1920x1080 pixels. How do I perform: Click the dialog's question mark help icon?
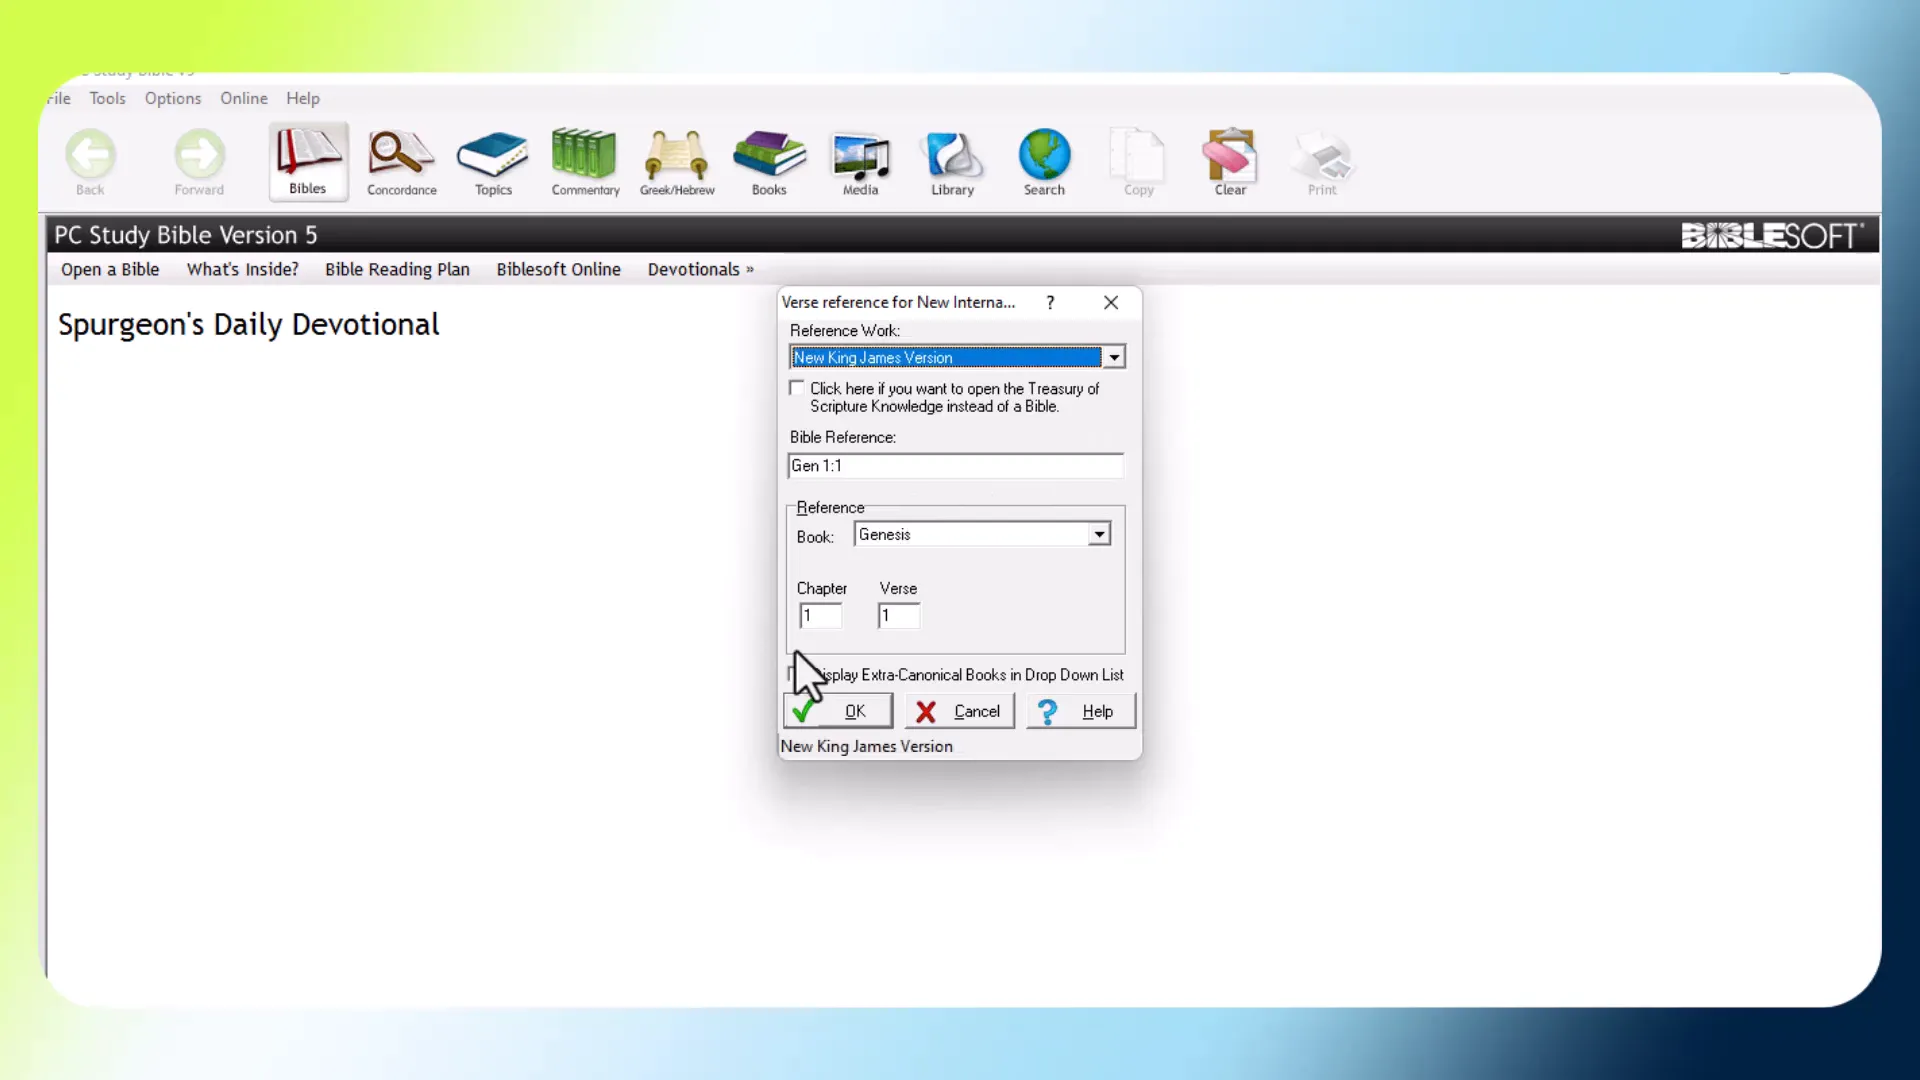pos(1050,302)
